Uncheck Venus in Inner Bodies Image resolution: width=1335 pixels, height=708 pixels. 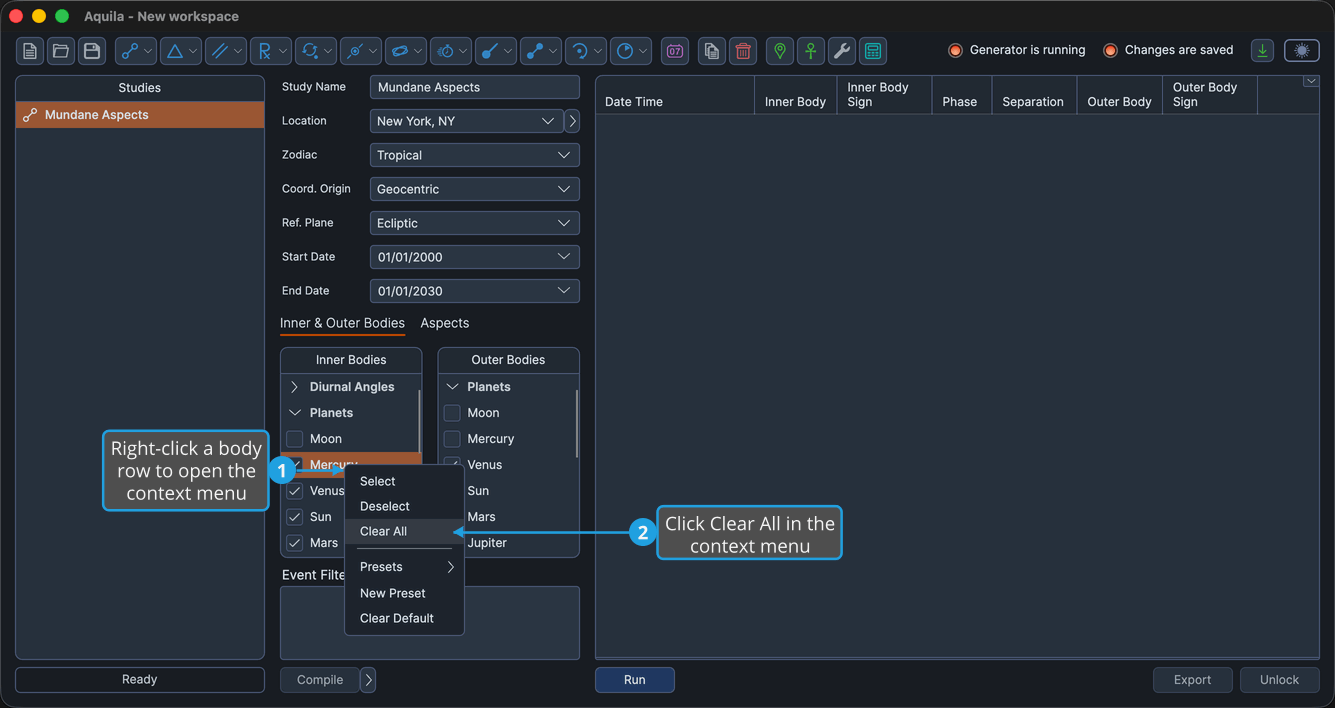(295, 491)
